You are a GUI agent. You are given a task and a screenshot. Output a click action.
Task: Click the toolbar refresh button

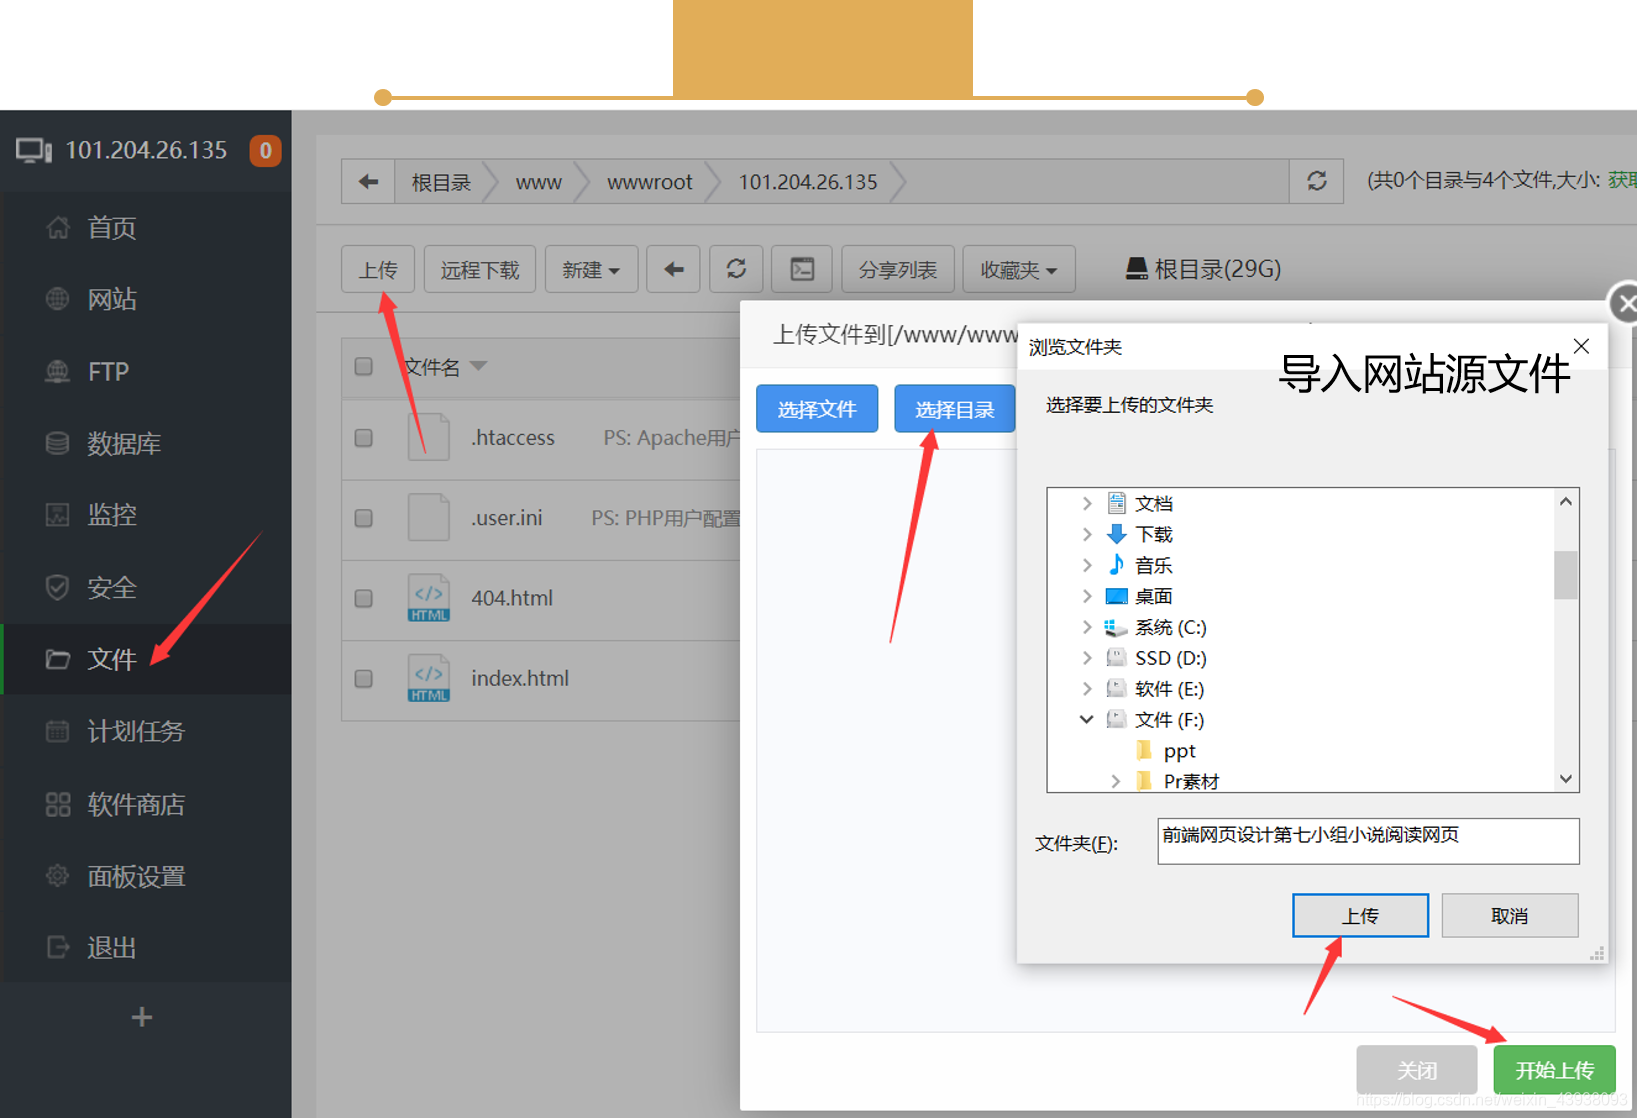(x=736, y=269)
